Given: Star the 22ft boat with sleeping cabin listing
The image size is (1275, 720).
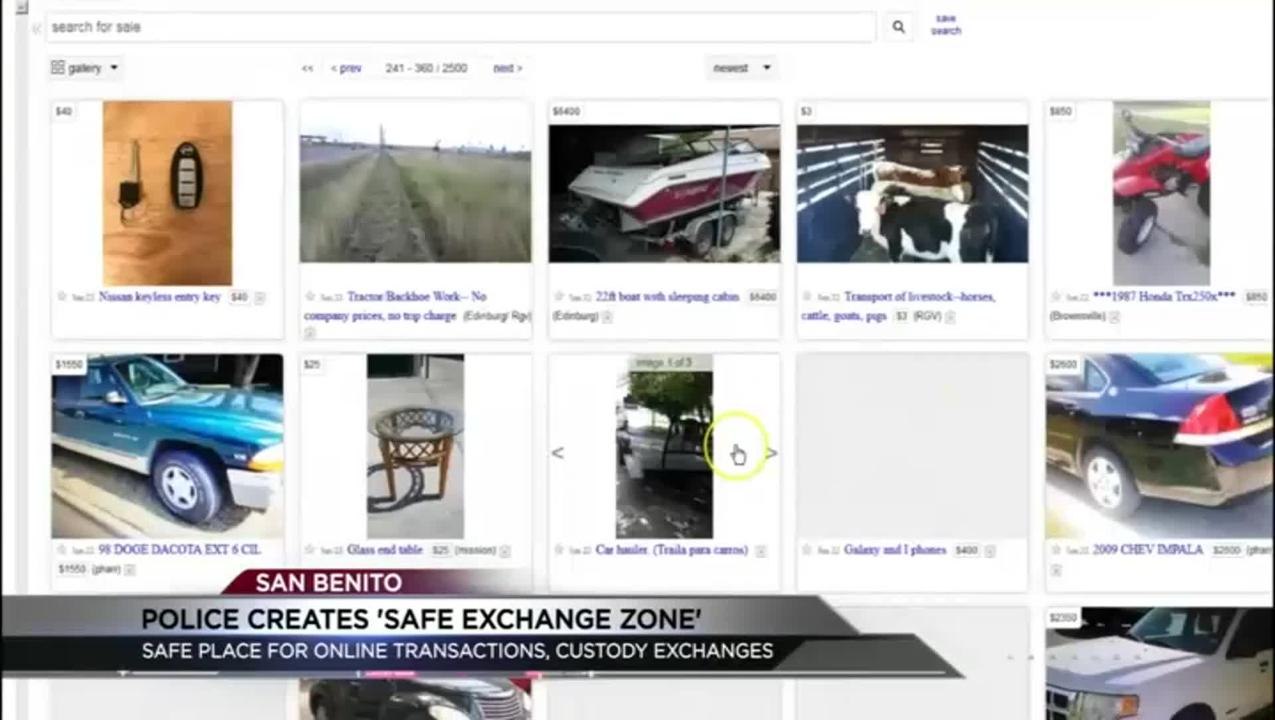Looking at the screenshot, I should [x=558, y=297].
